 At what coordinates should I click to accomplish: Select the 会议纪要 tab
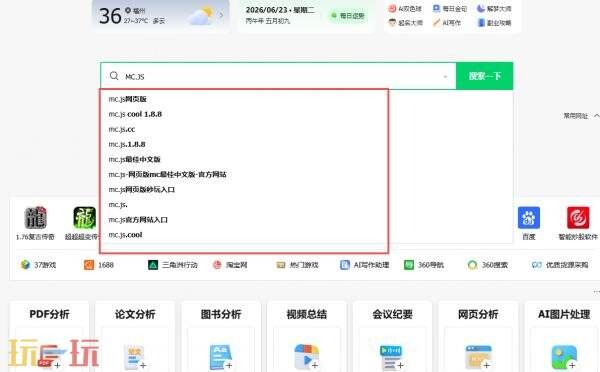click(392, 314)
